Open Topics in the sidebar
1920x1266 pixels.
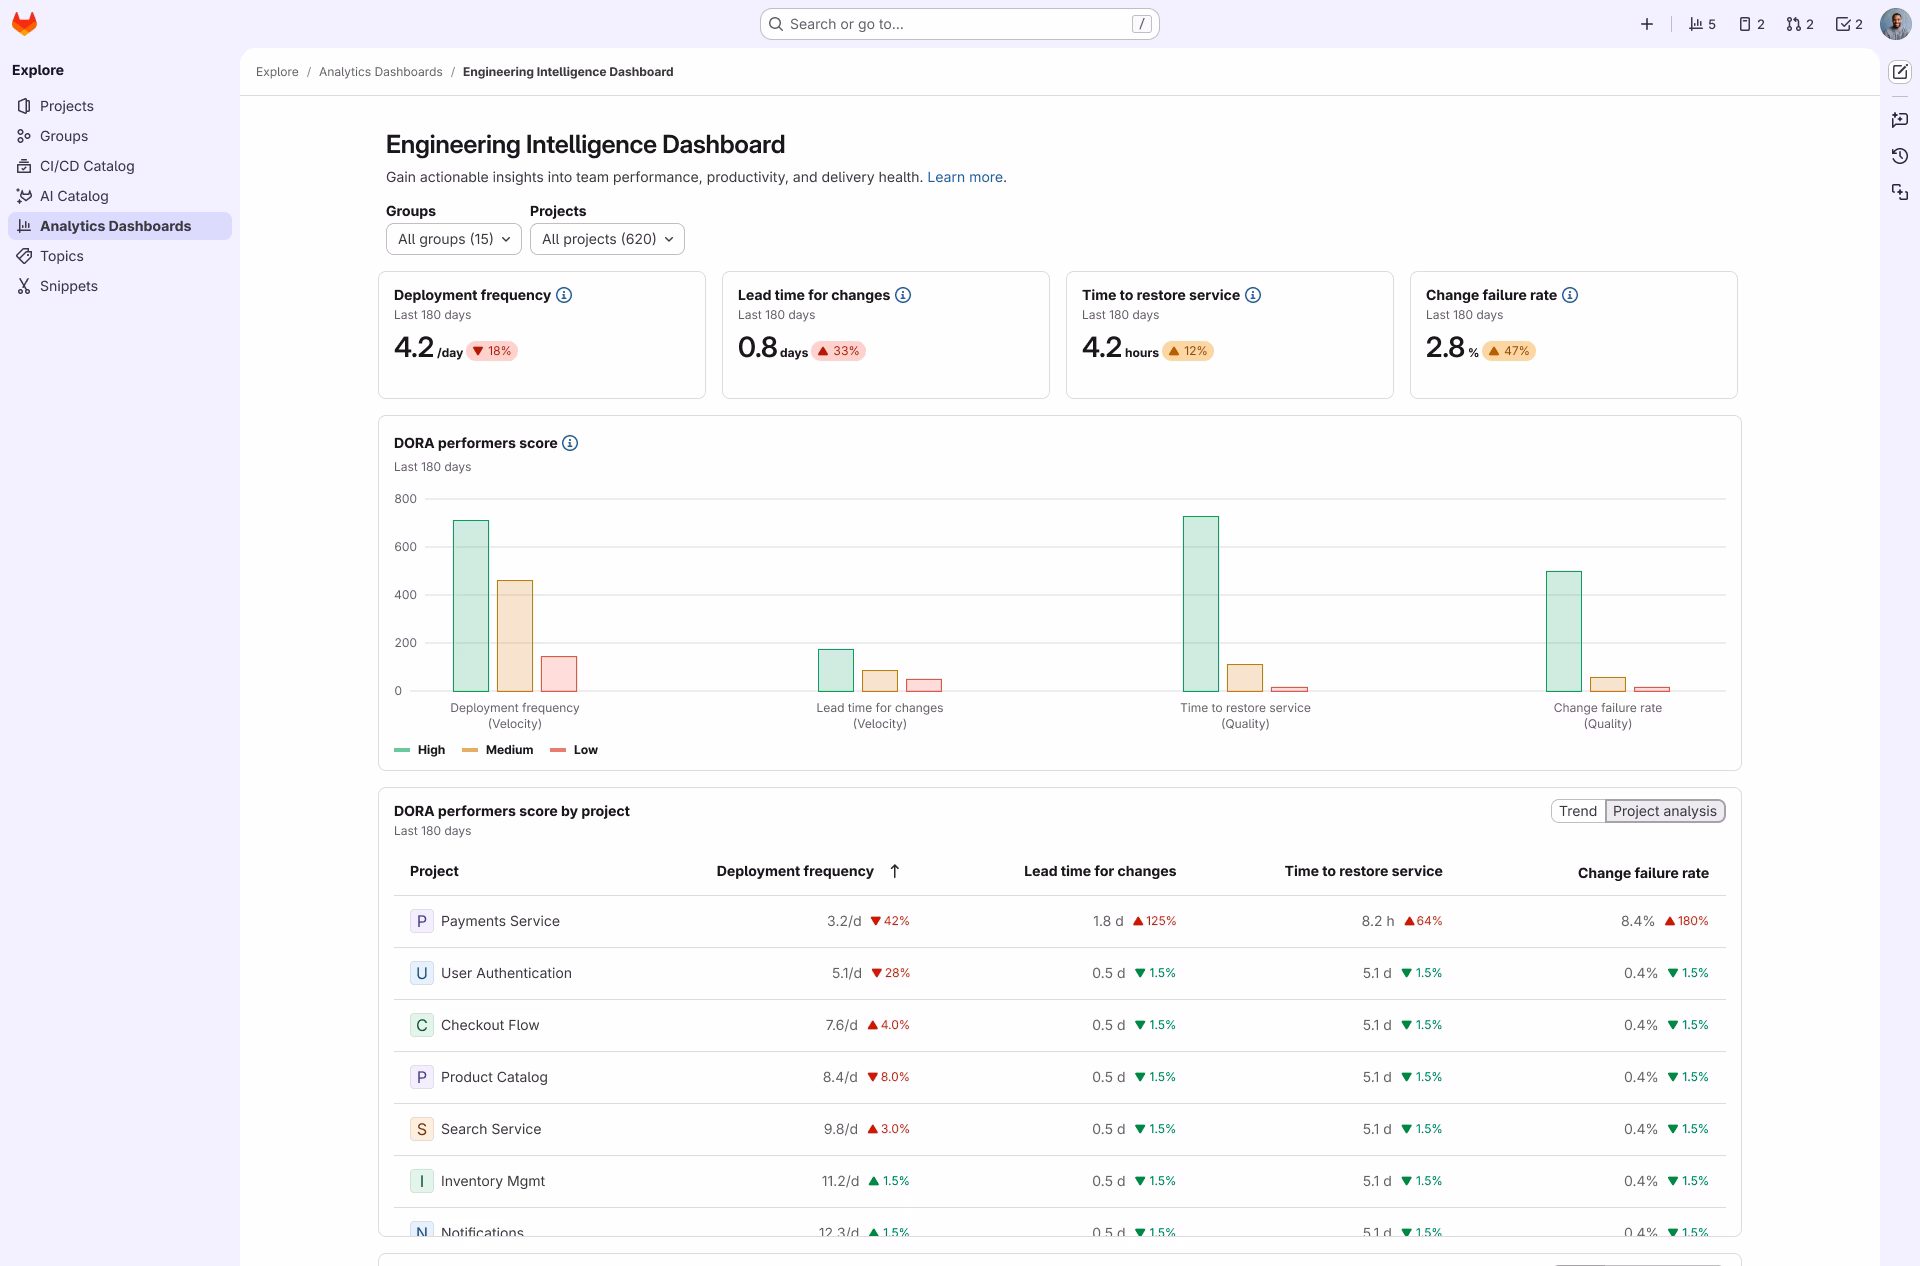pos(120,256)
